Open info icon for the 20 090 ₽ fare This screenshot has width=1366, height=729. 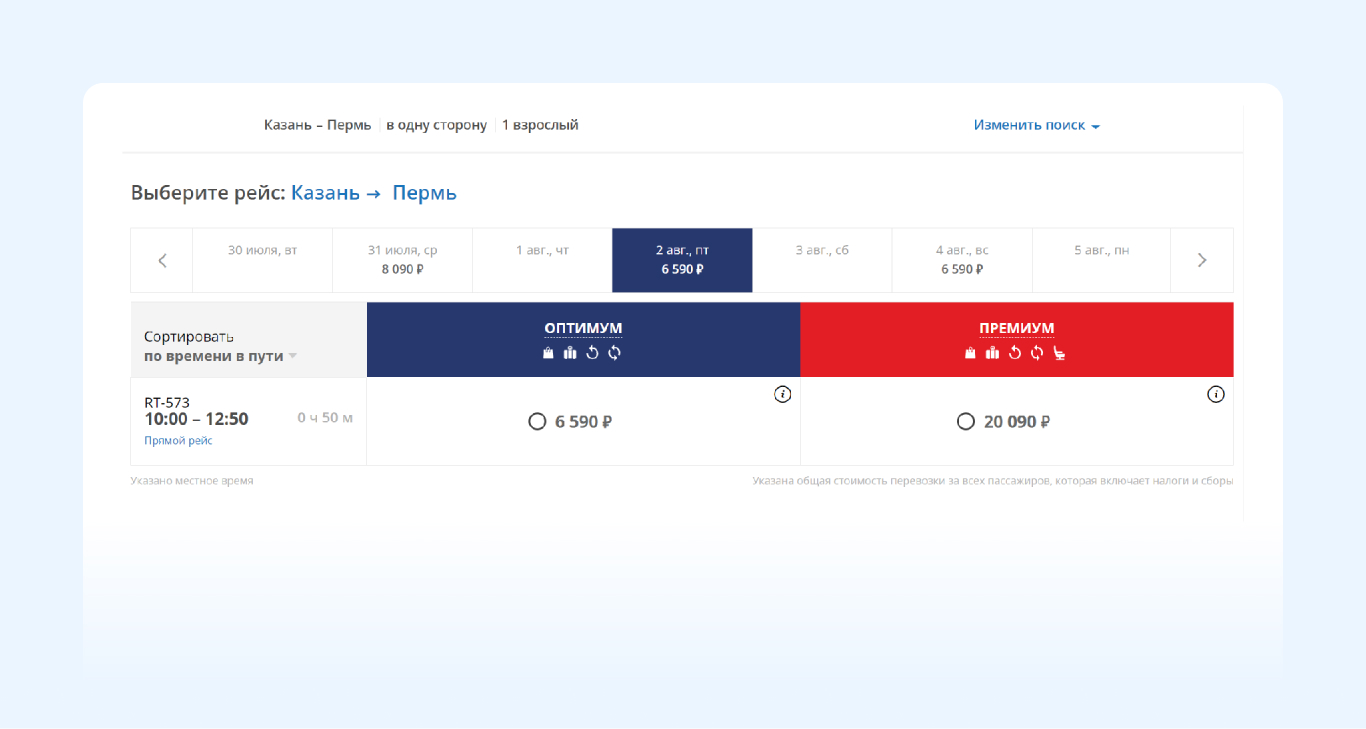1216,394
